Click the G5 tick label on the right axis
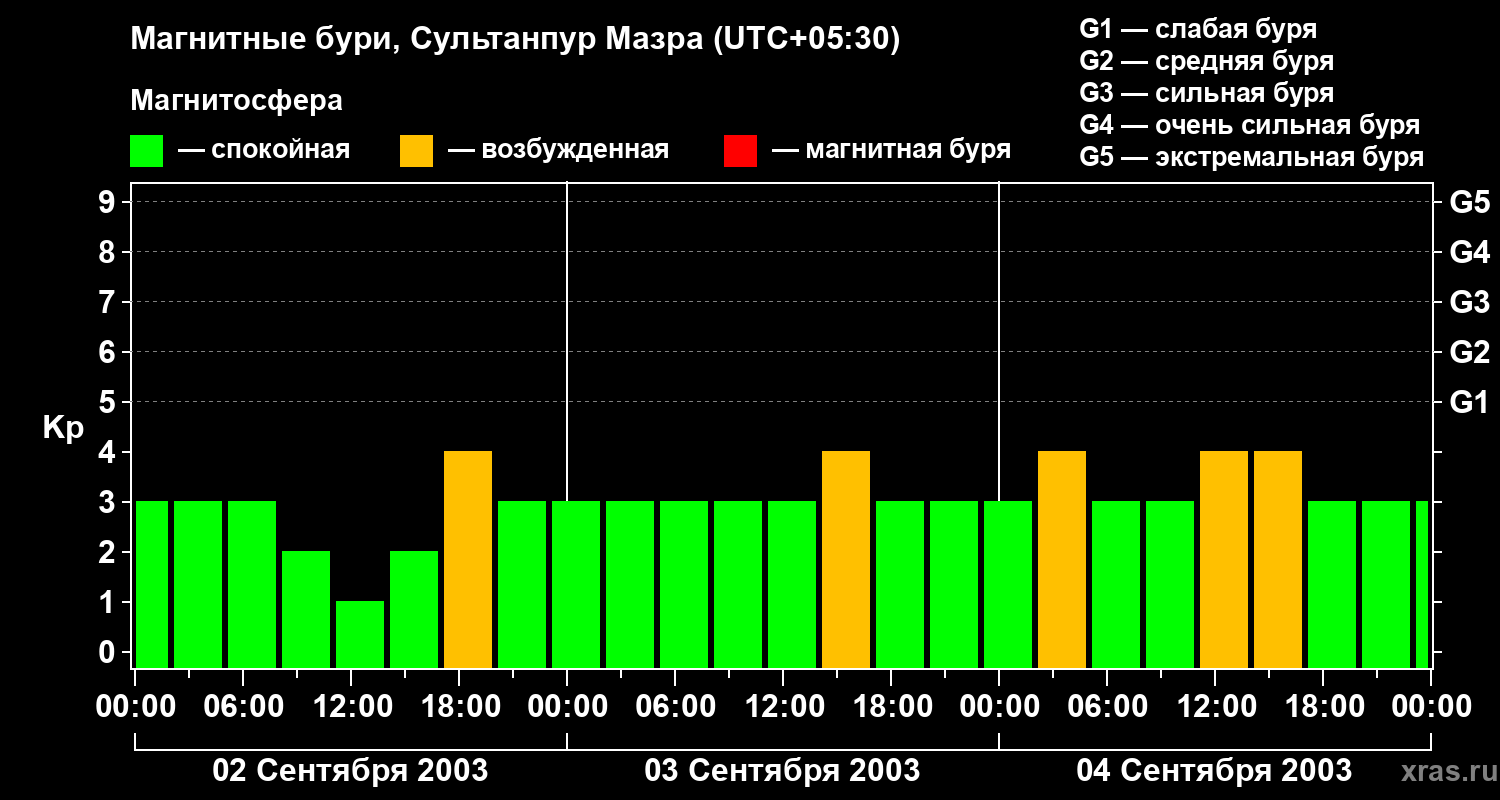 [1469, 202]
